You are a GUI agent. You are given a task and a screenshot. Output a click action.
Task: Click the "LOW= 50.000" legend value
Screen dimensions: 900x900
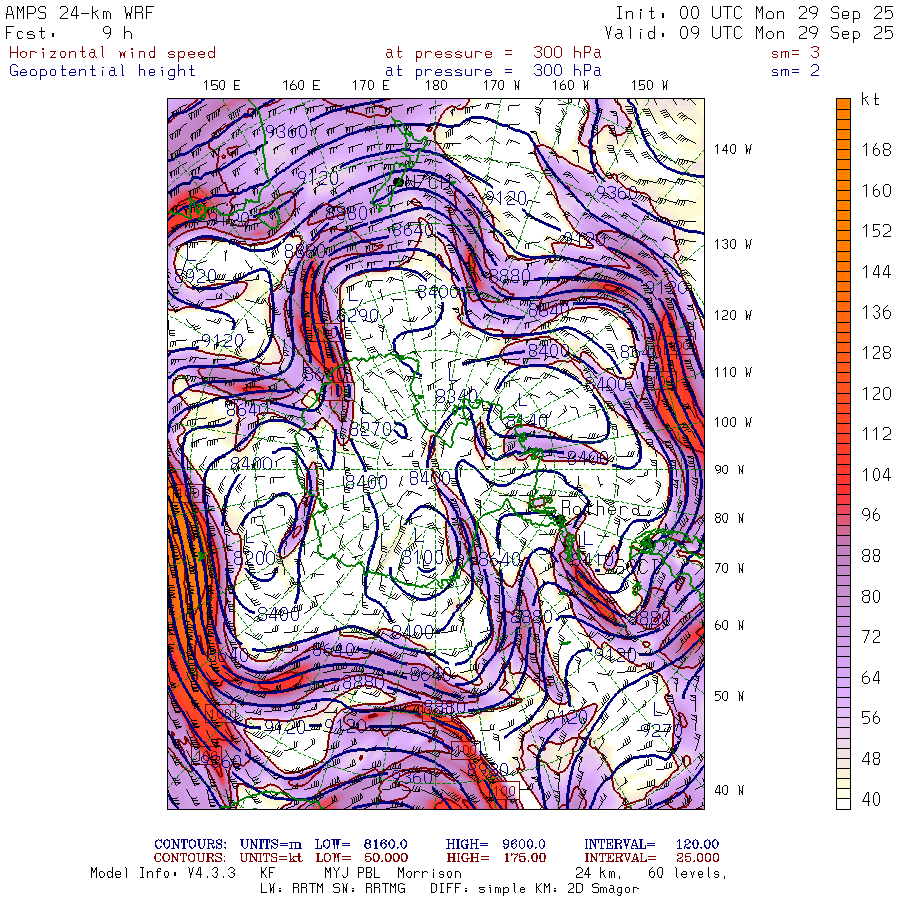click(361, 858)
